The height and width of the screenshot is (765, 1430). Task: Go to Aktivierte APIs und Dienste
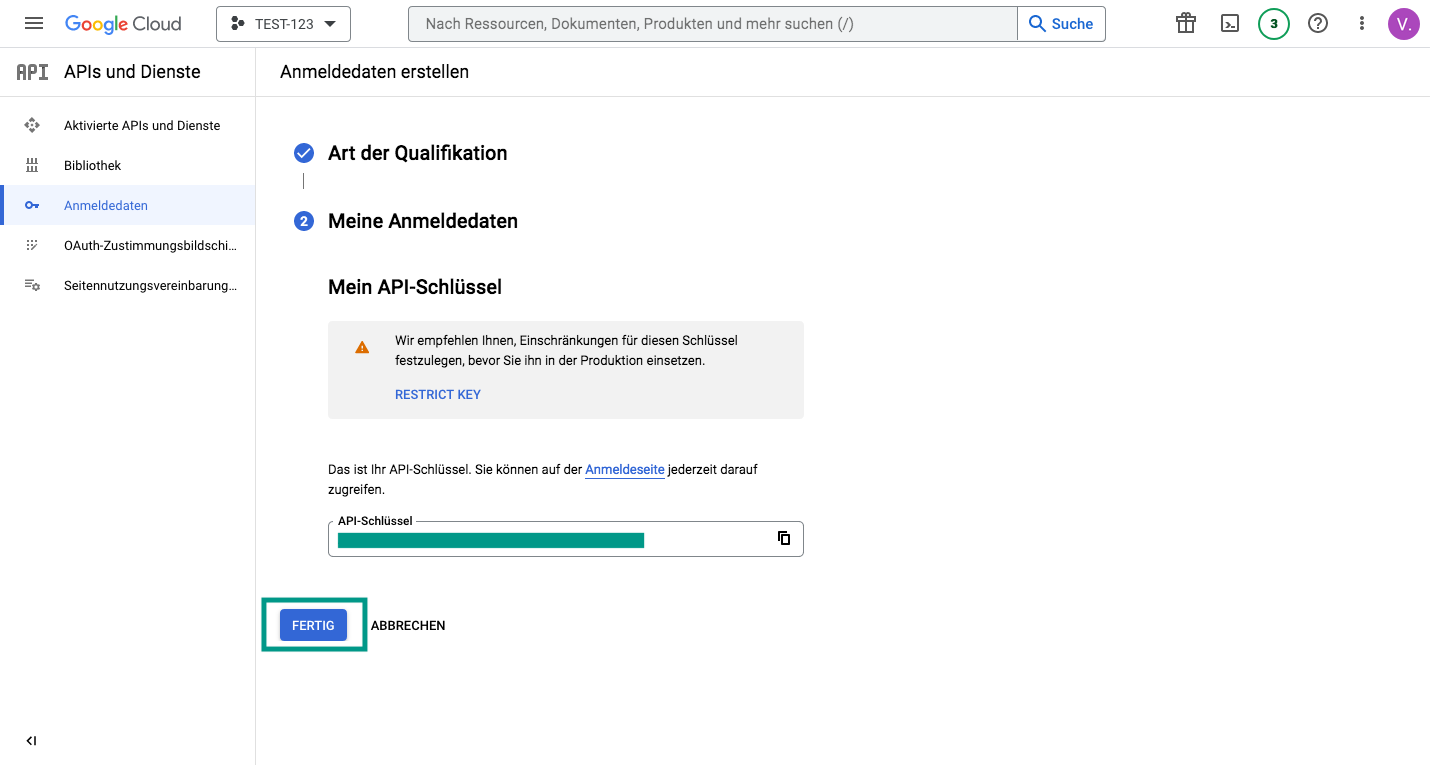pyautogui.click(x=142, y=125)
